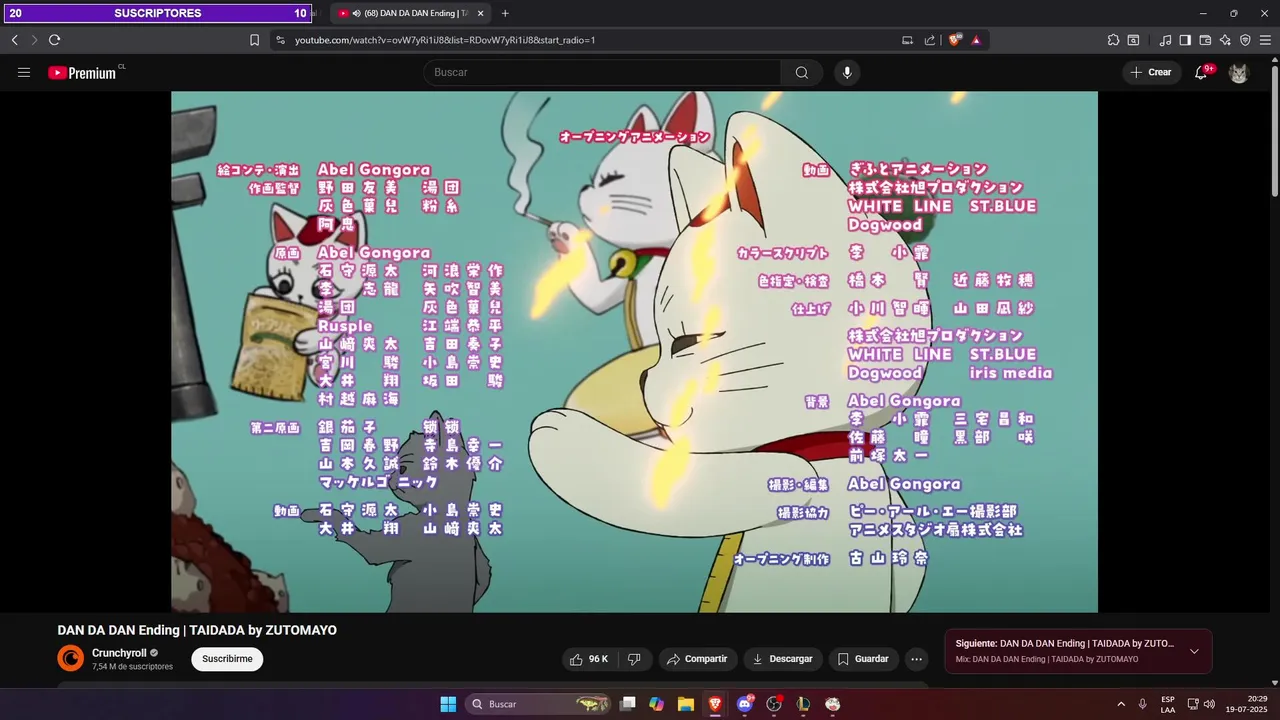Click the video player frame
The image size is (1280, 720).
[x=634, y=352]
